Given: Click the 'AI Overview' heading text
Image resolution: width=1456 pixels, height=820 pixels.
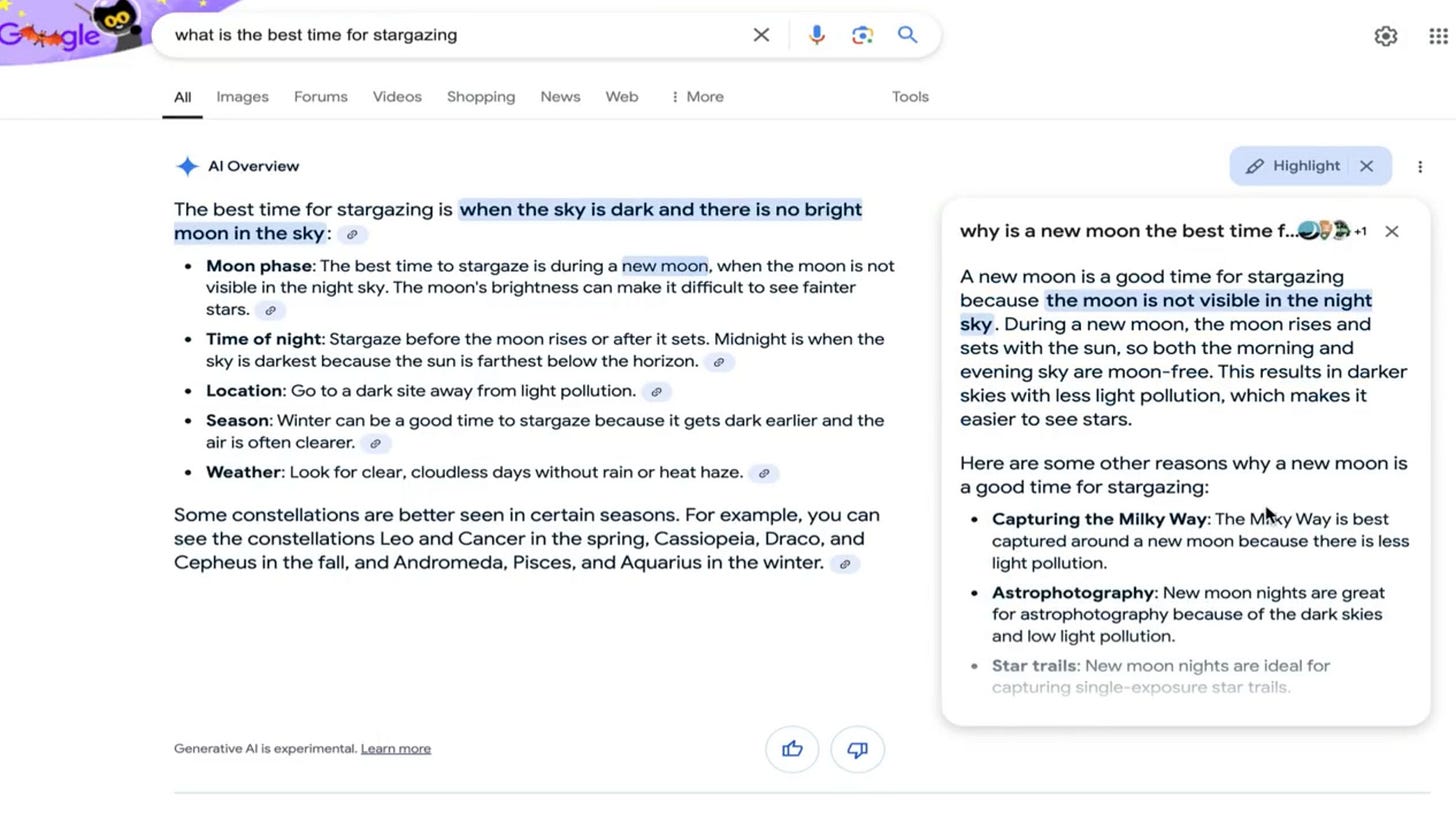Looking at the screenshot, I should 253,167.
